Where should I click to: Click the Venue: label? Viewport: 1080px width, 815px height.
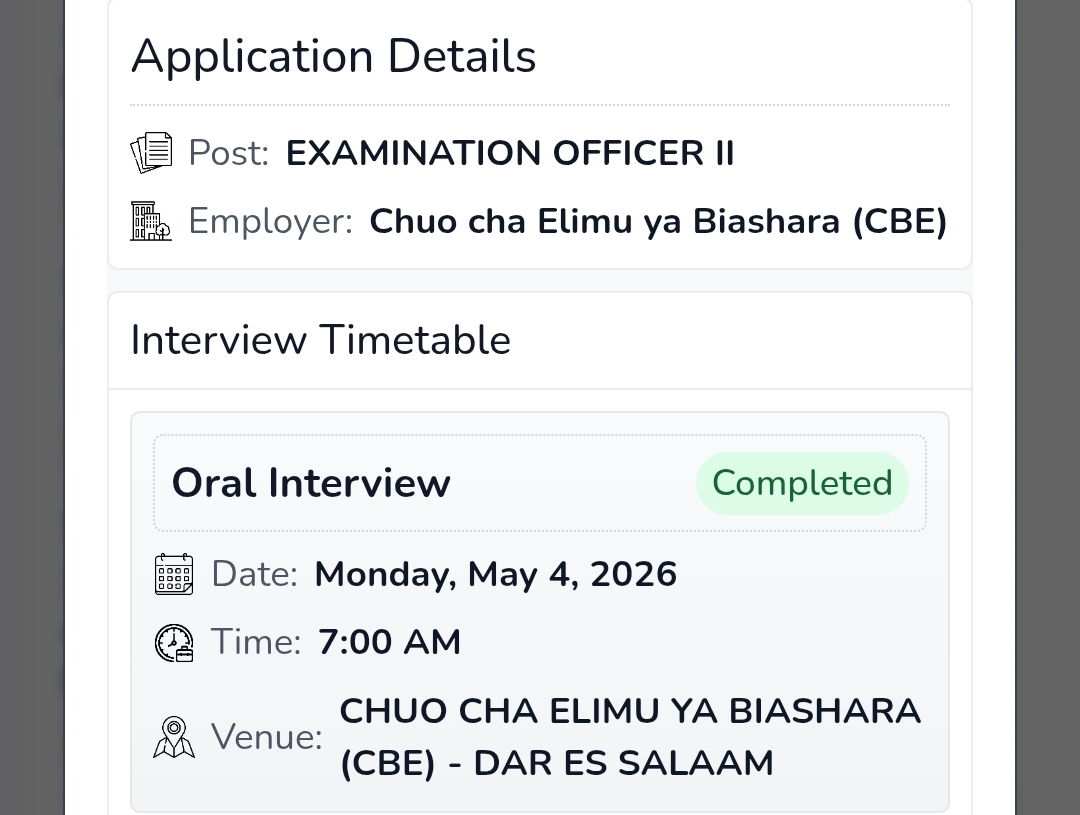[x=267, y=737]
